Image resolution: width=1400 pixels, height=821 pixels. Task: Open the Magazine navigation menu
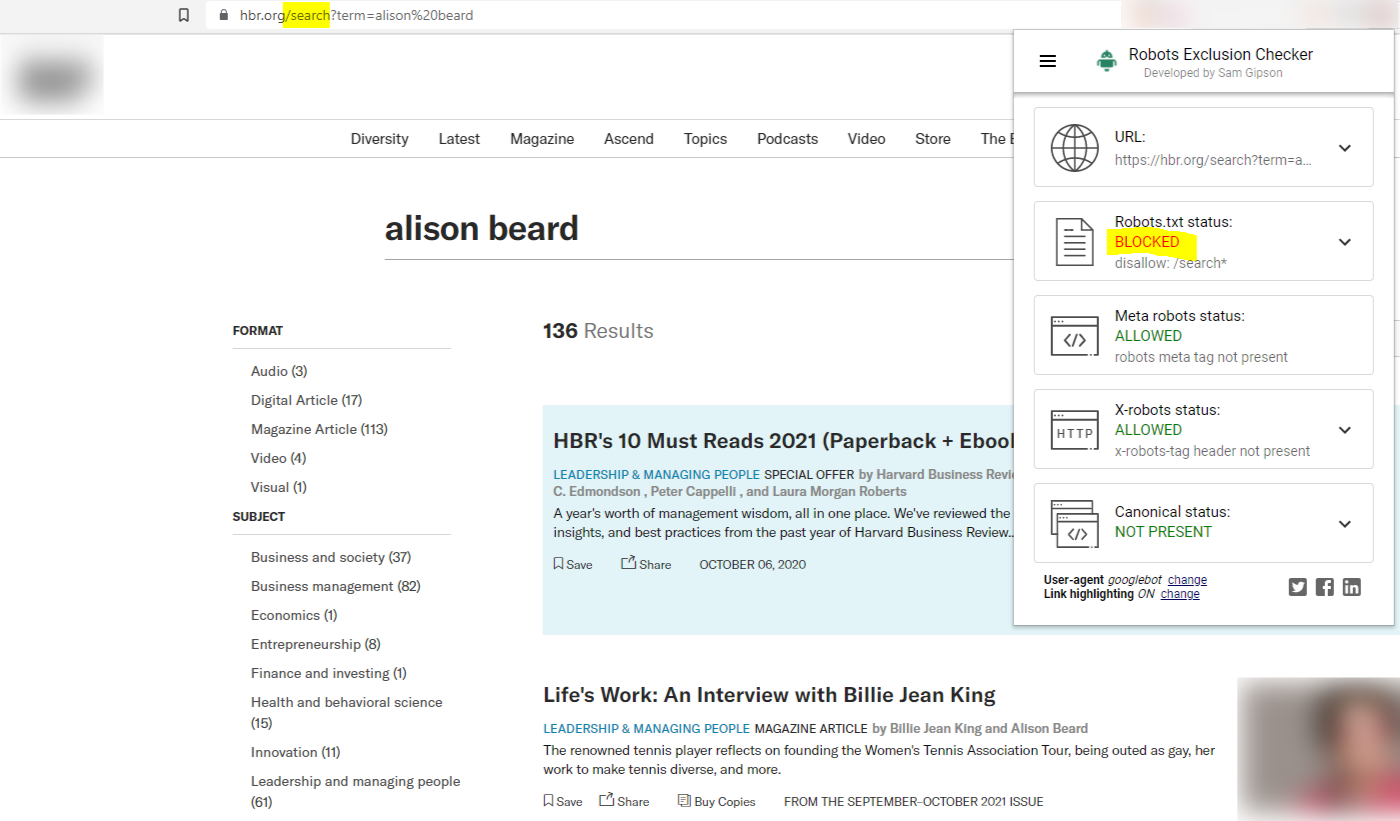point(541,139)
